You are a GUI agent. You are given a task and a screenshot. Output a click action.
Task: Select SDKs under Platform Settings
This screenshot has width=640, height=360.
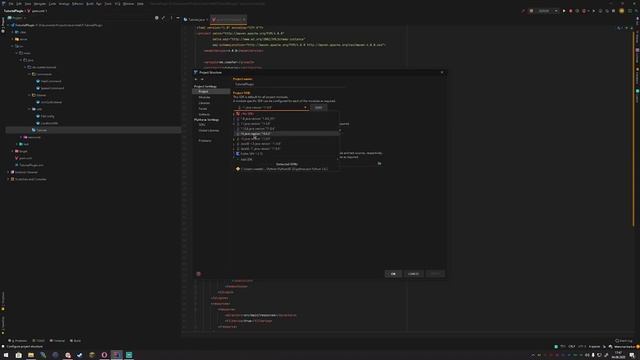click(202, 125)
